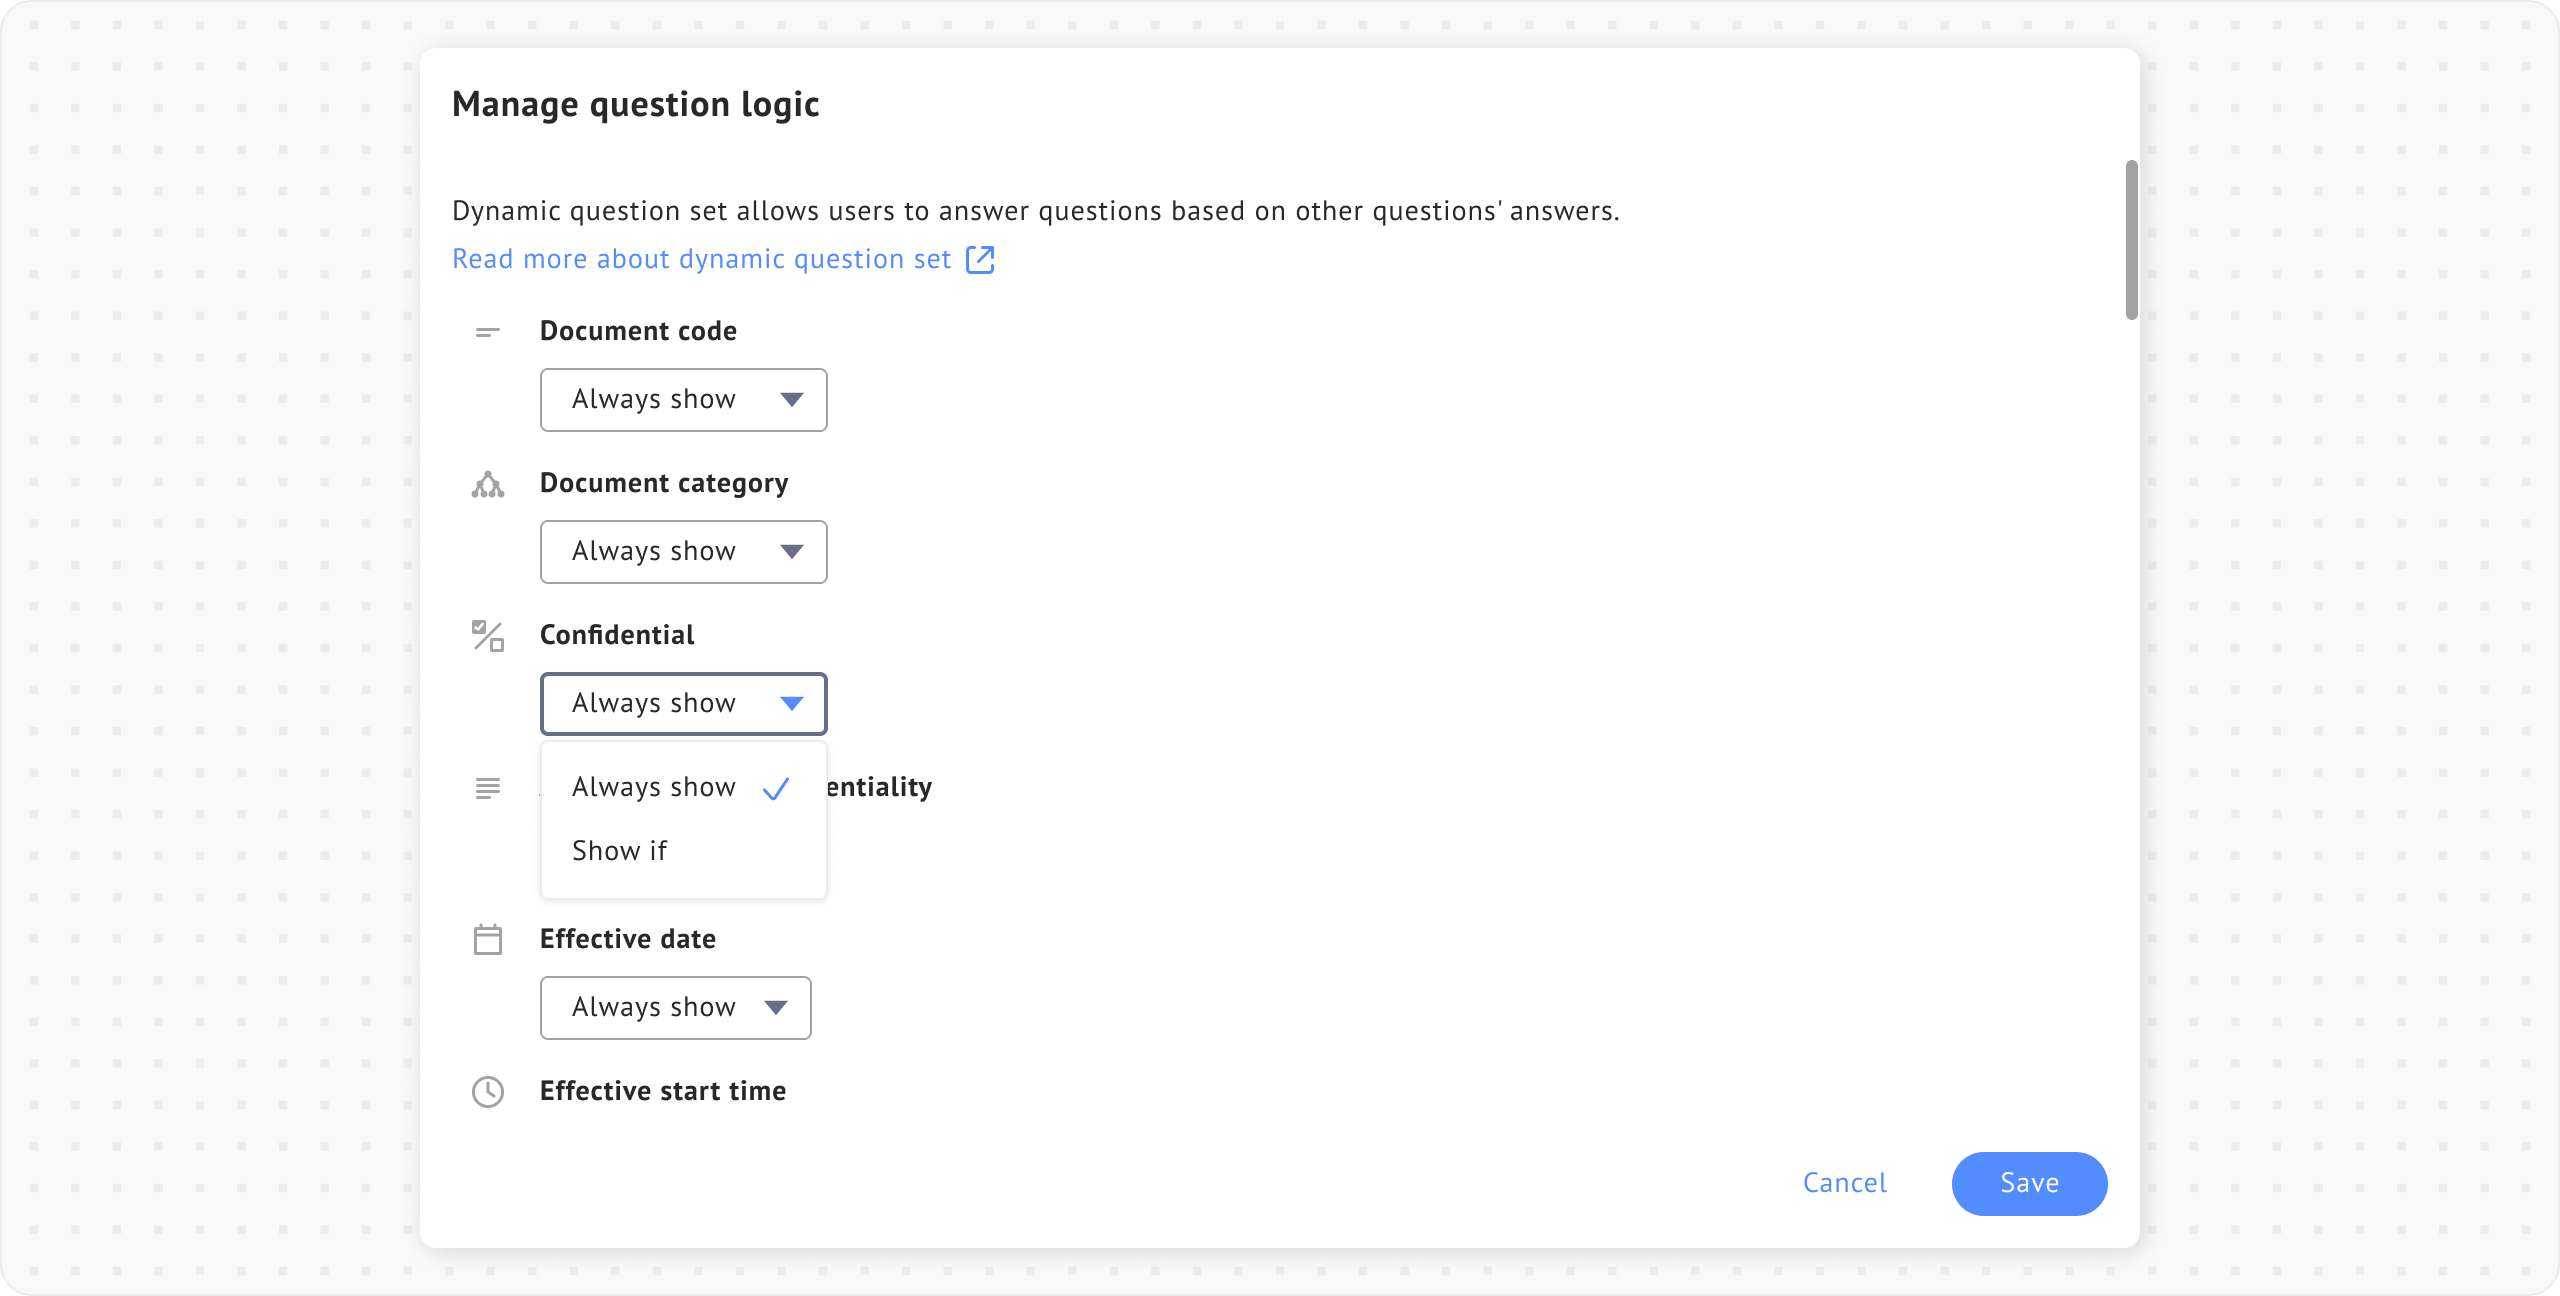Choose 'Always show' in the open list
The width and height of the screenshot is (2560, 1296).
pyautogui.click(x=654, y=788)
